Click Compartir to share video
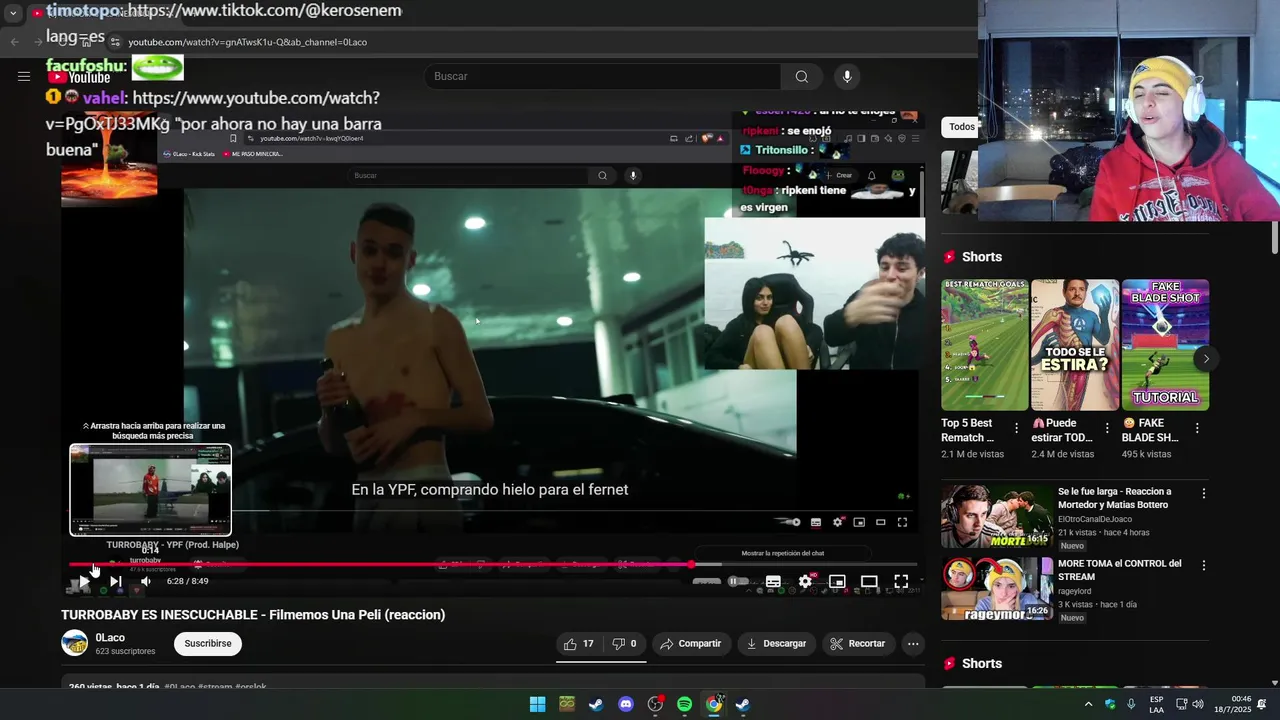Screen dimensions: 1280x720 point(691,644)
